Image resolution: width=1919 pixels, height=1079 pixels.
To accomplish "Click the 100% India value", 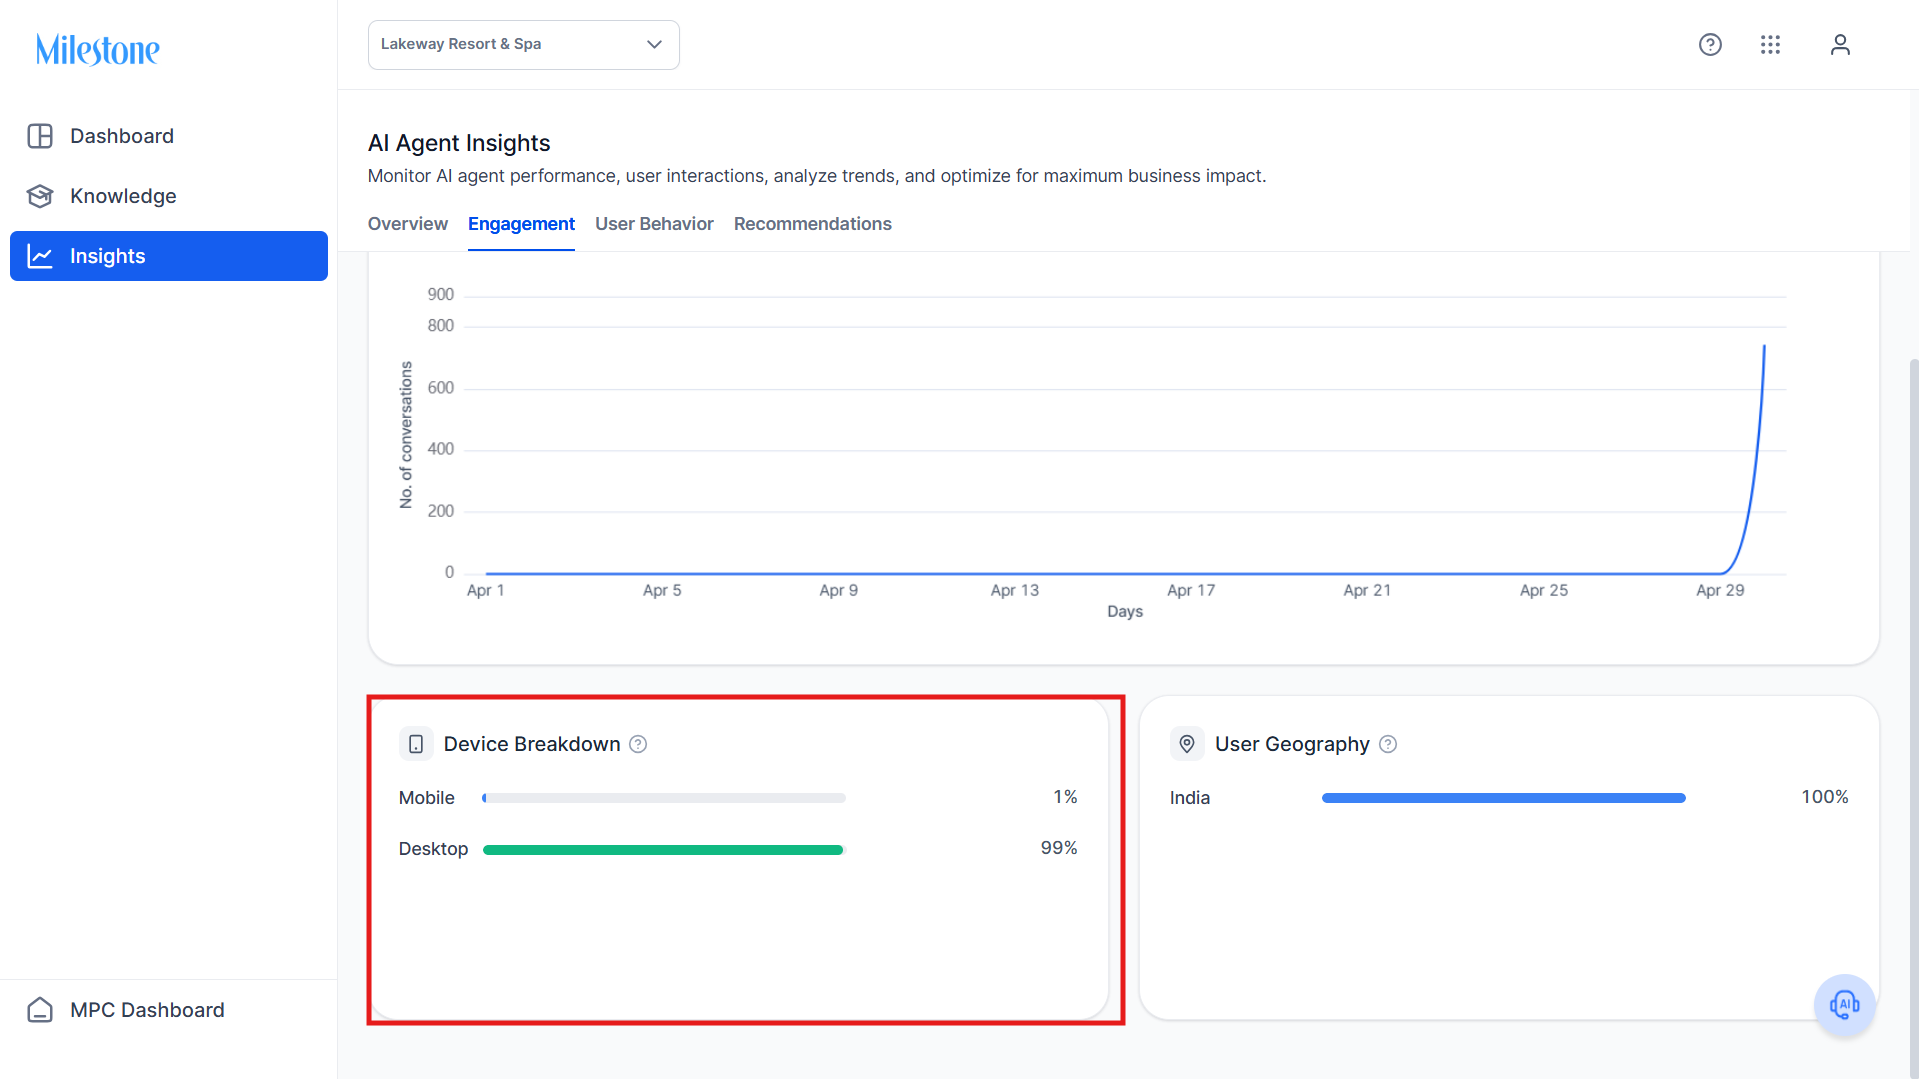I will [x=1825, y=797].
